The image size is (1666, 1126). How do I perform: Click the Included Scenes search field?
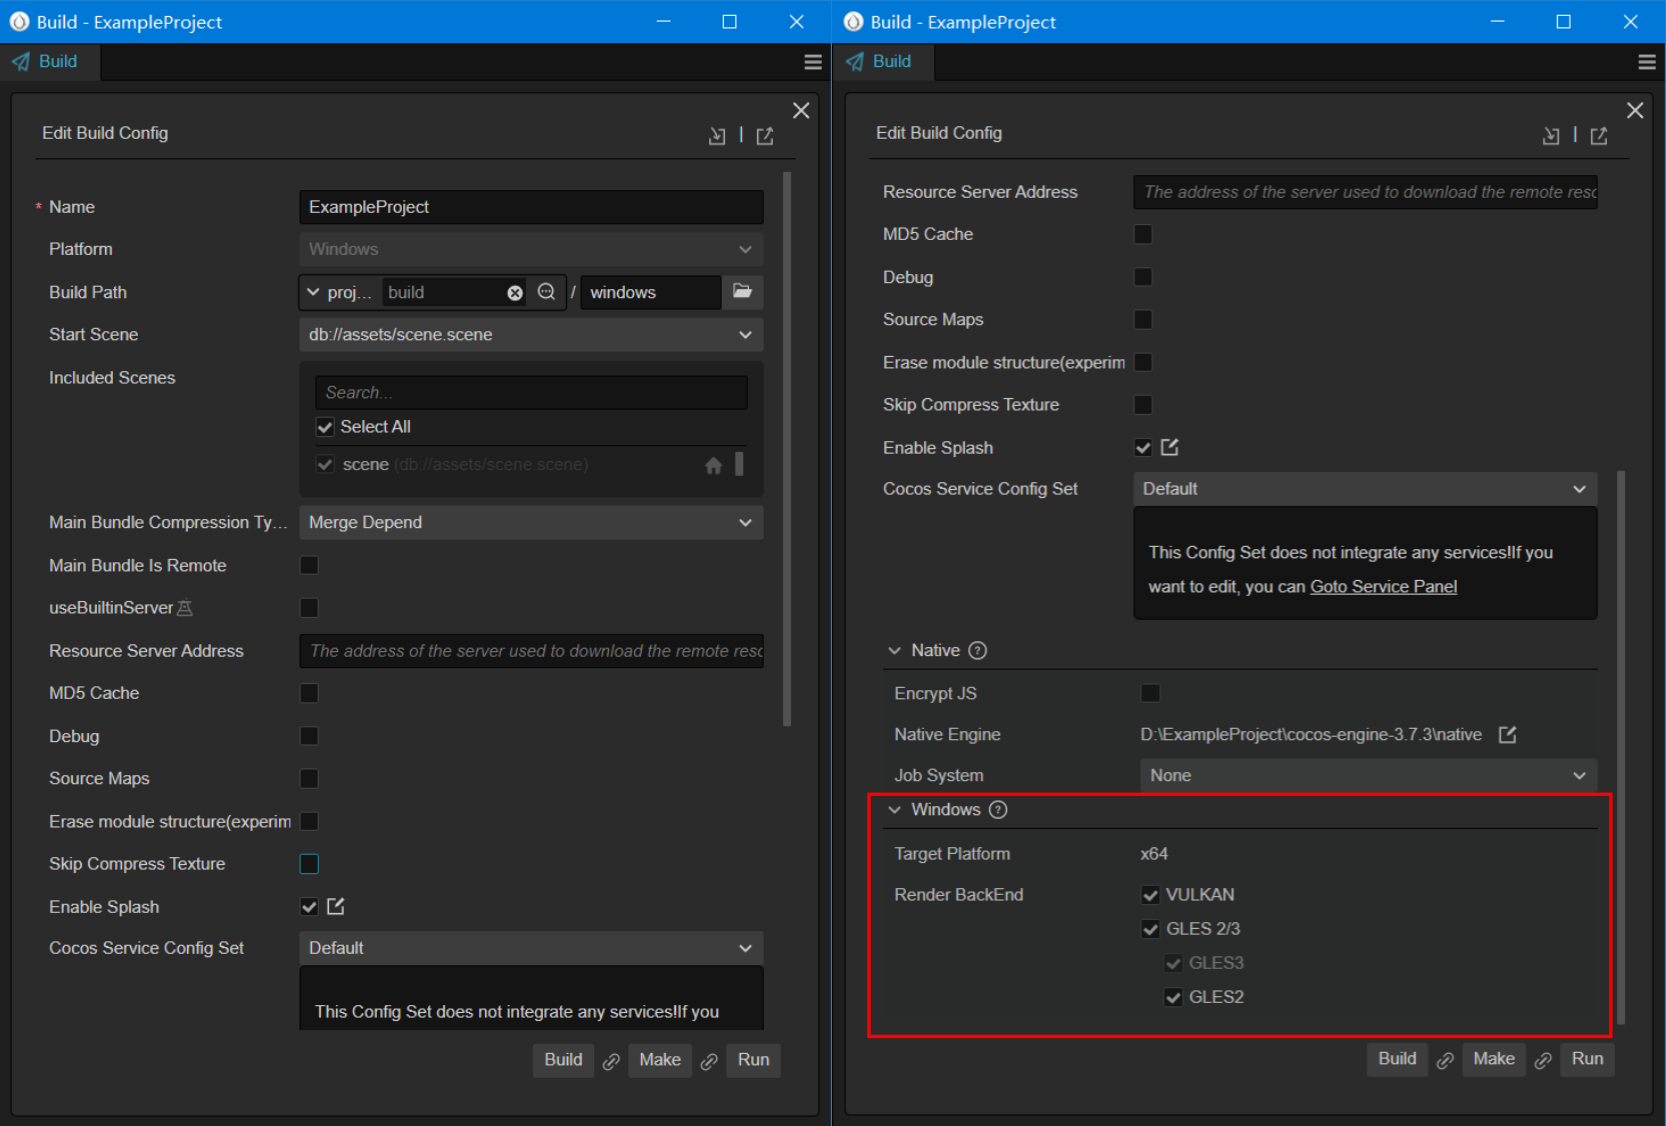531,393
